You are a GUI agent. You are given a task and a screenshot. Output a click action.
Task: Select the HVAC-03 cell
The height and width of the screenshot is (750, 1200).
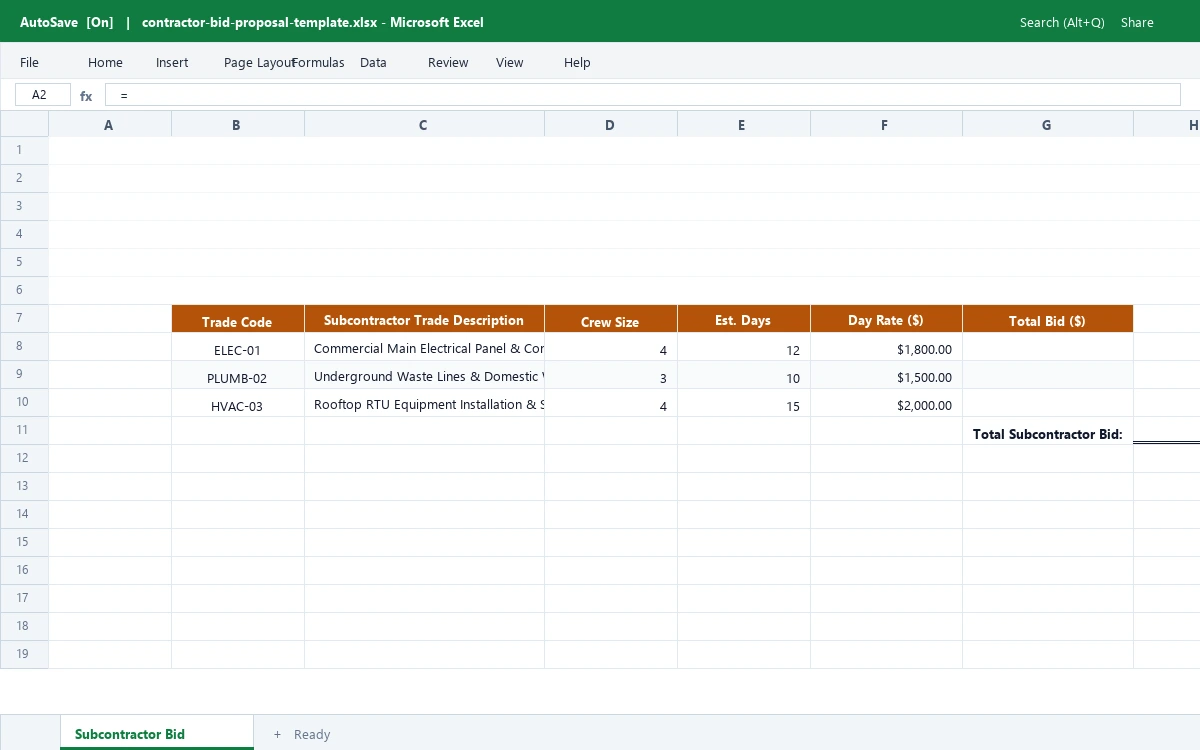click(238, 403)
